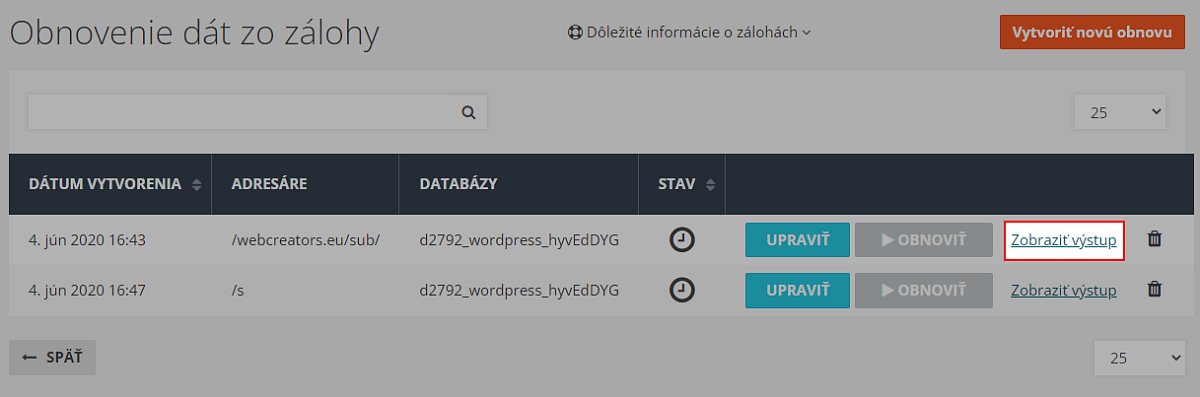
Task: Open Zobraziť výstup link in second row
Action: point(1064,290)
